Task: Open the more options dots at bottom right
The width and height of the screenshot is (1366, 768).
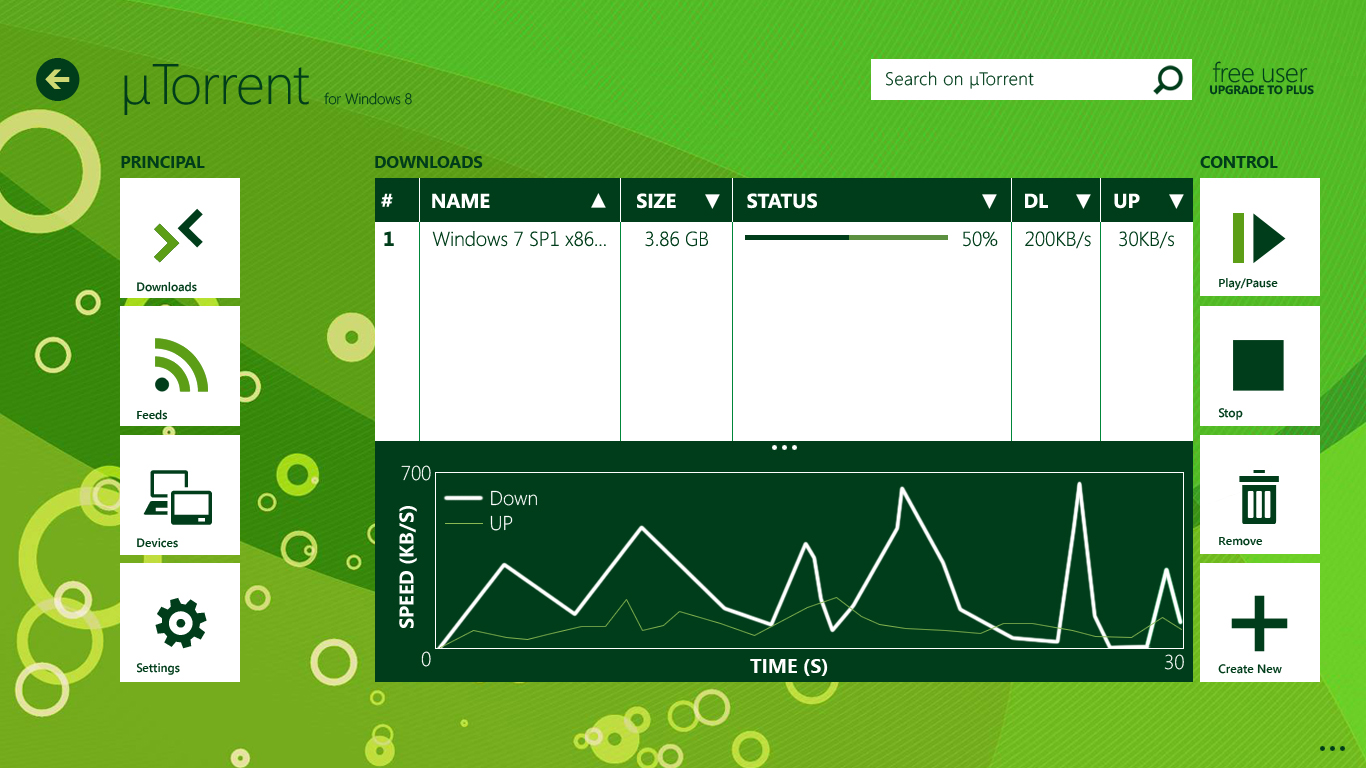Action: [1332, 748]
